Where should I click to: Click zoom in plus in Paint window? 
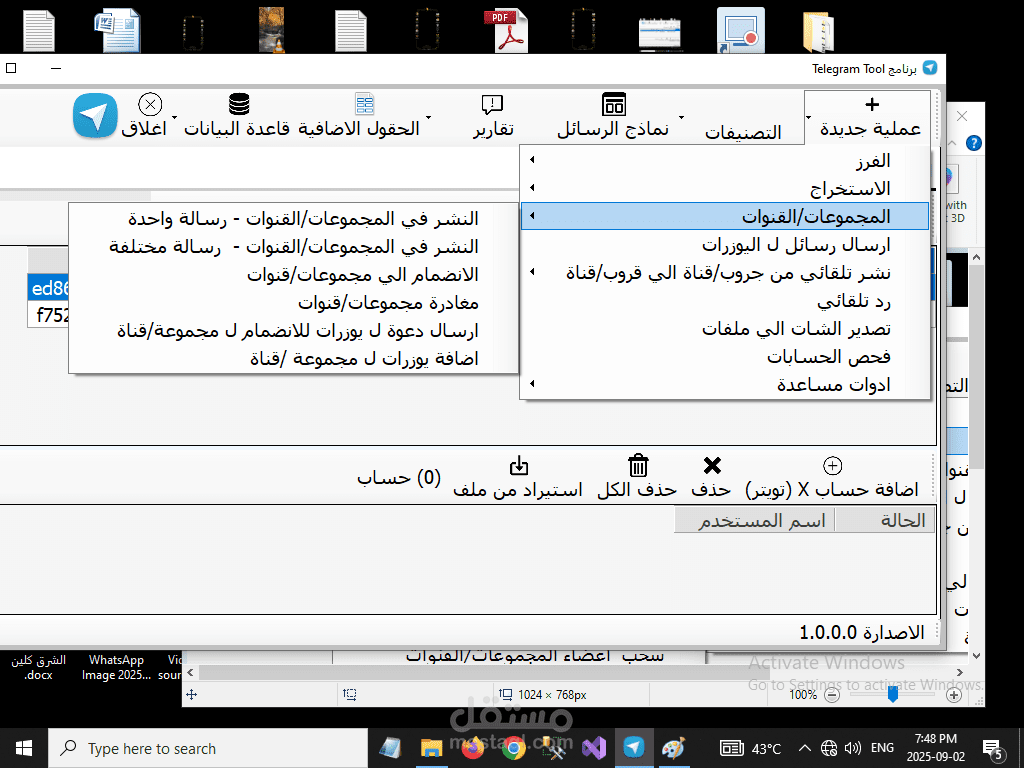click(x=953, y=695)
